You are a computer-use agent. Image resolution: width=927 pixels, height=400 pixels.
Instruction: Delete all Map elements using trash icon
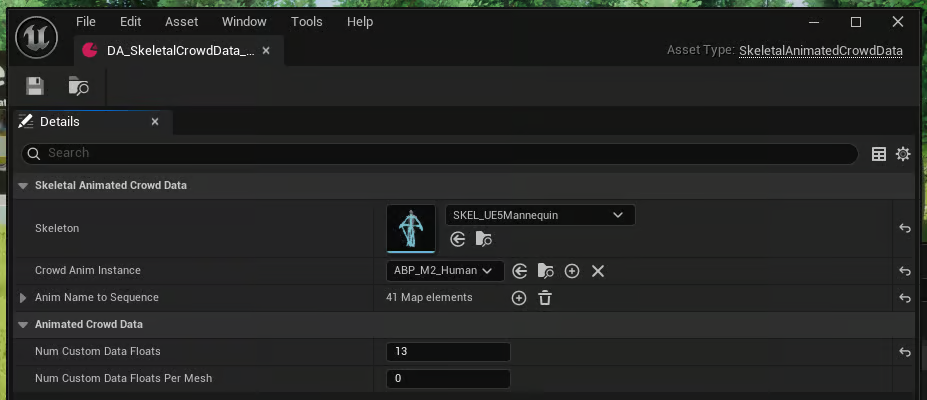click(x=545, y=298)
